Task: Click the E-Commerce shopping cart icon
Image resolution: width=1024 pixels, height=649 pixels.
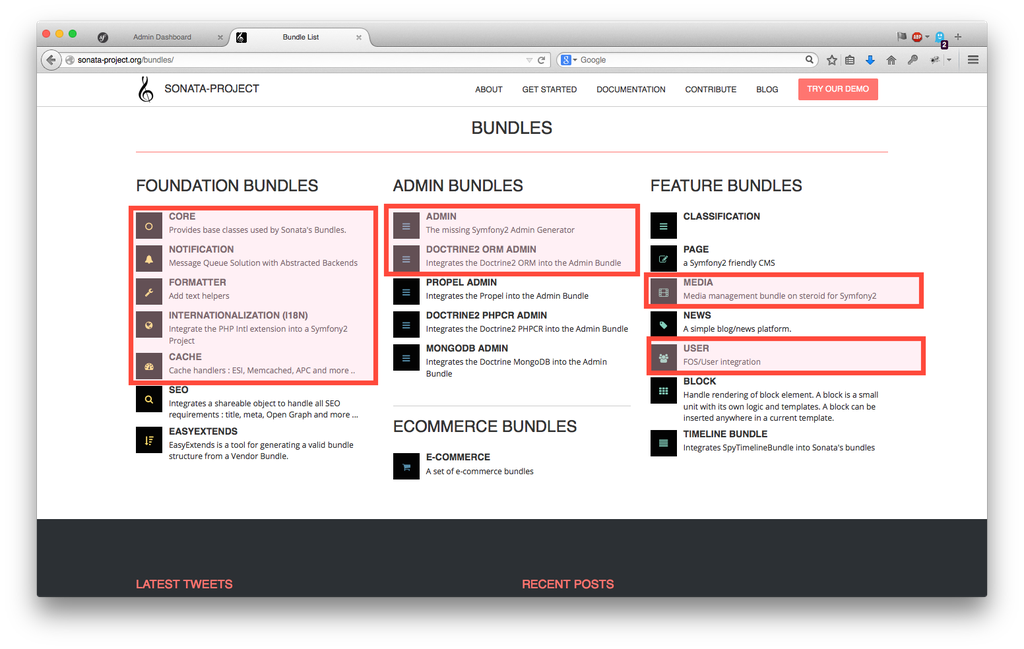Action: pyautogui.click(x=406, y=466)
